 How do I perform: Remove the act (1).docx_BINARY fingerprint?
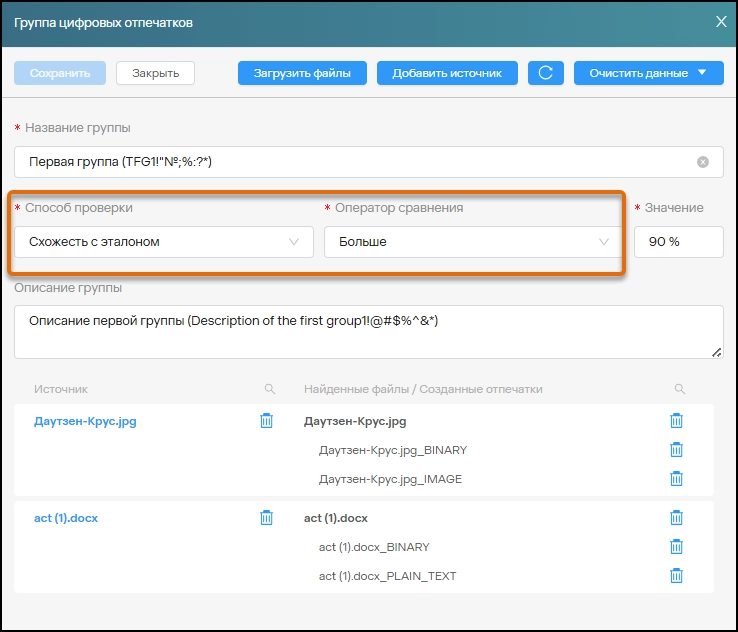point(676,547)
